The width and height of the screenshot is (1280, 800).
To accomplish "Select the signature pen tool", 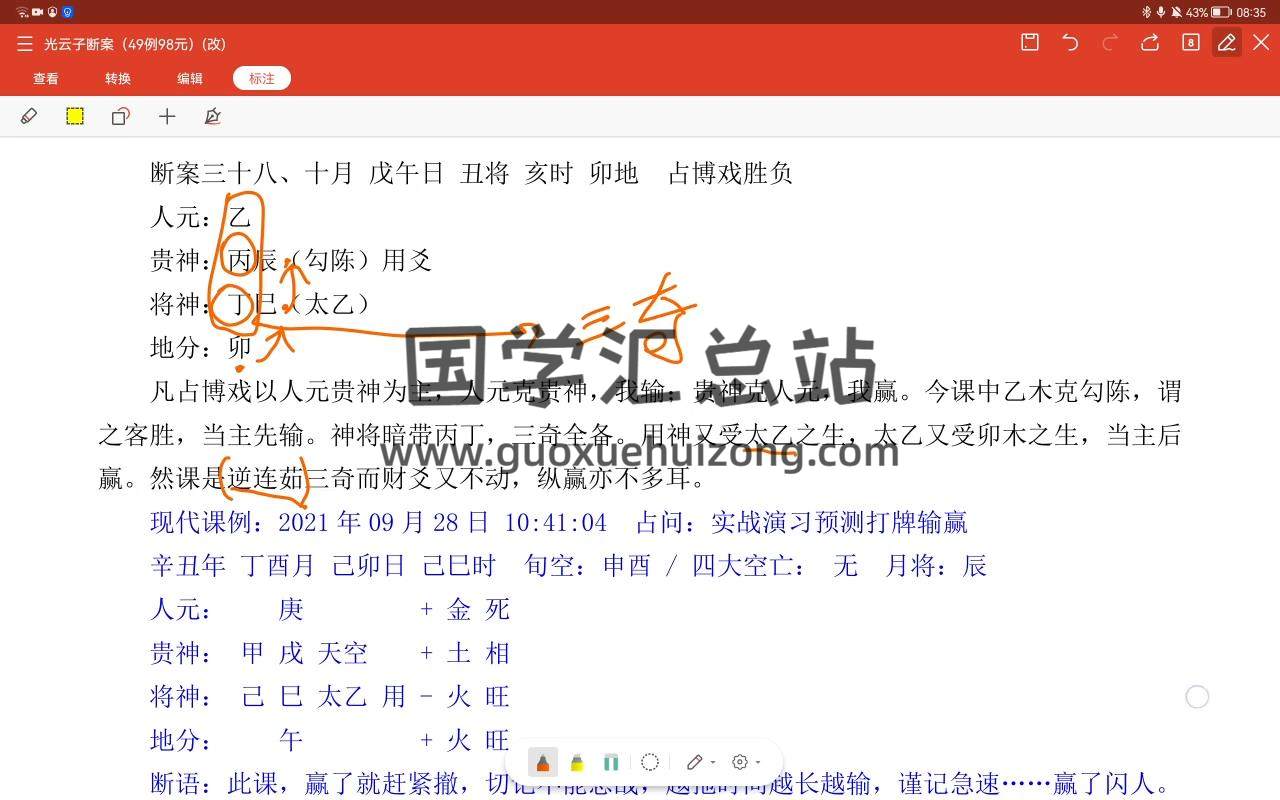I will coord(212,117).
